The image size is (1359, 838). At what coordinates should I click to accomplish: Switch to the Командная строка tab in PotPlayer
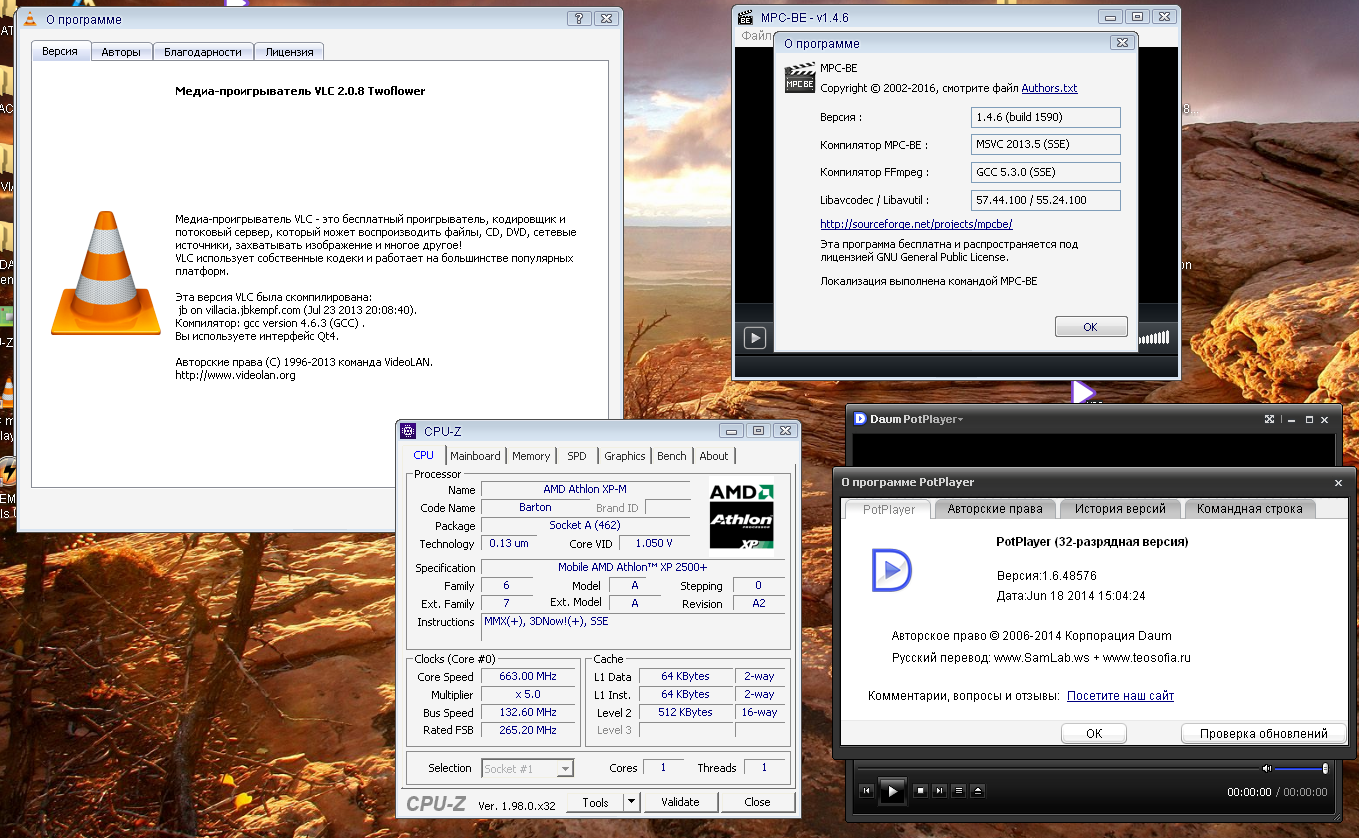pos(1250,509)
